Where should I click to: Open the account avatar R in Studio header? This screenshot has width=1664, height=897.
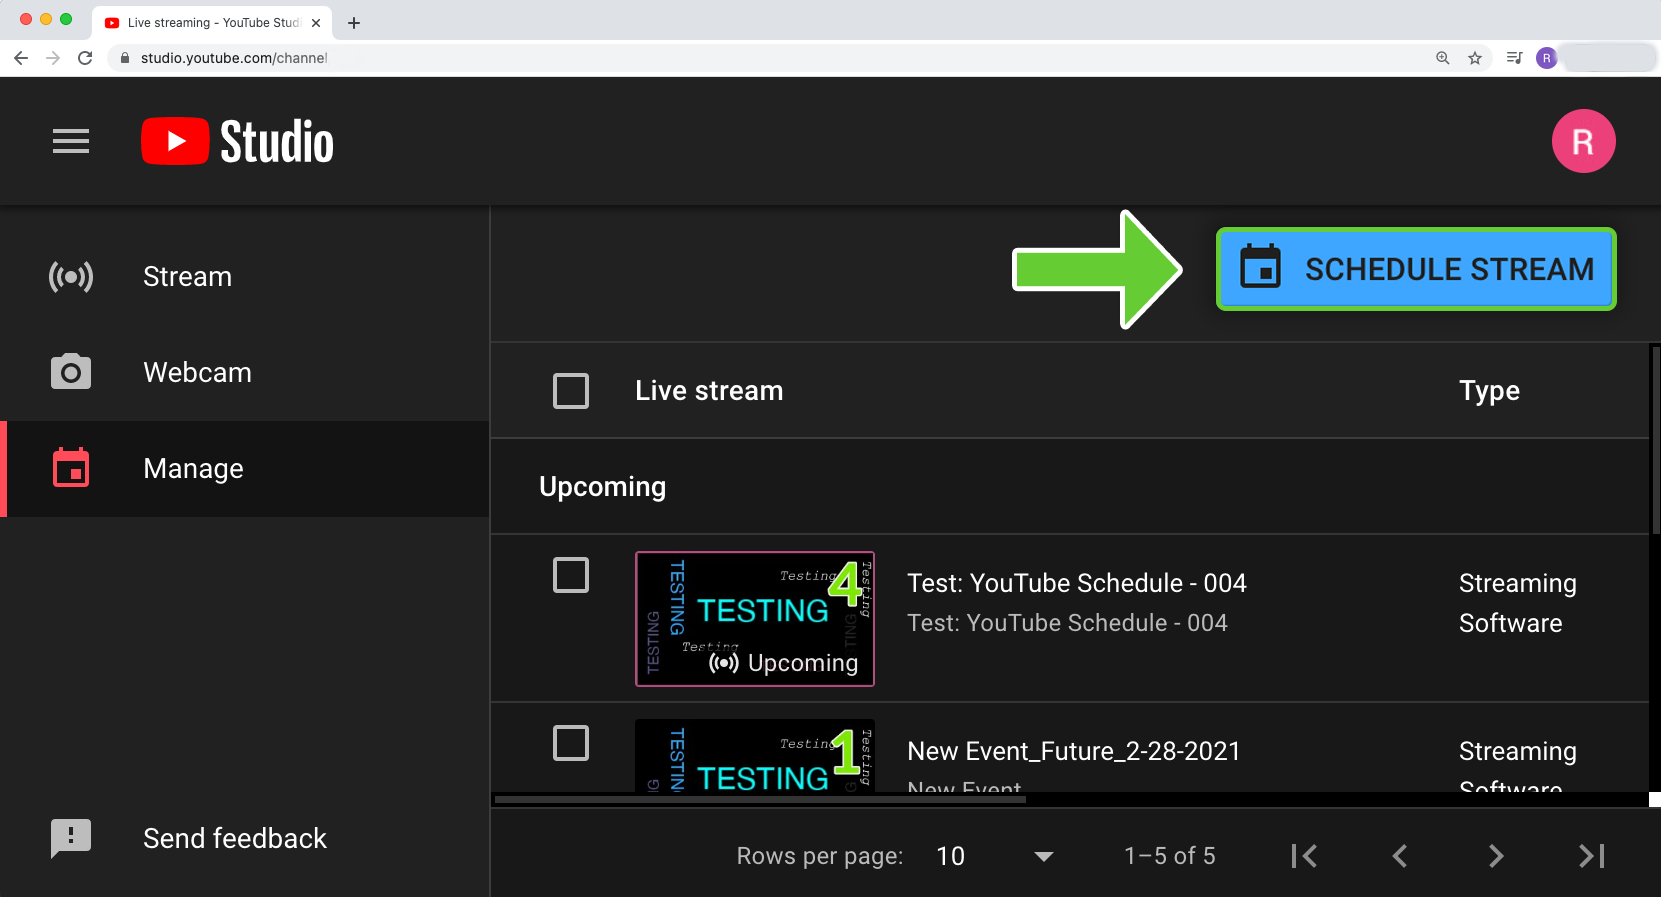click(1583, 141)
